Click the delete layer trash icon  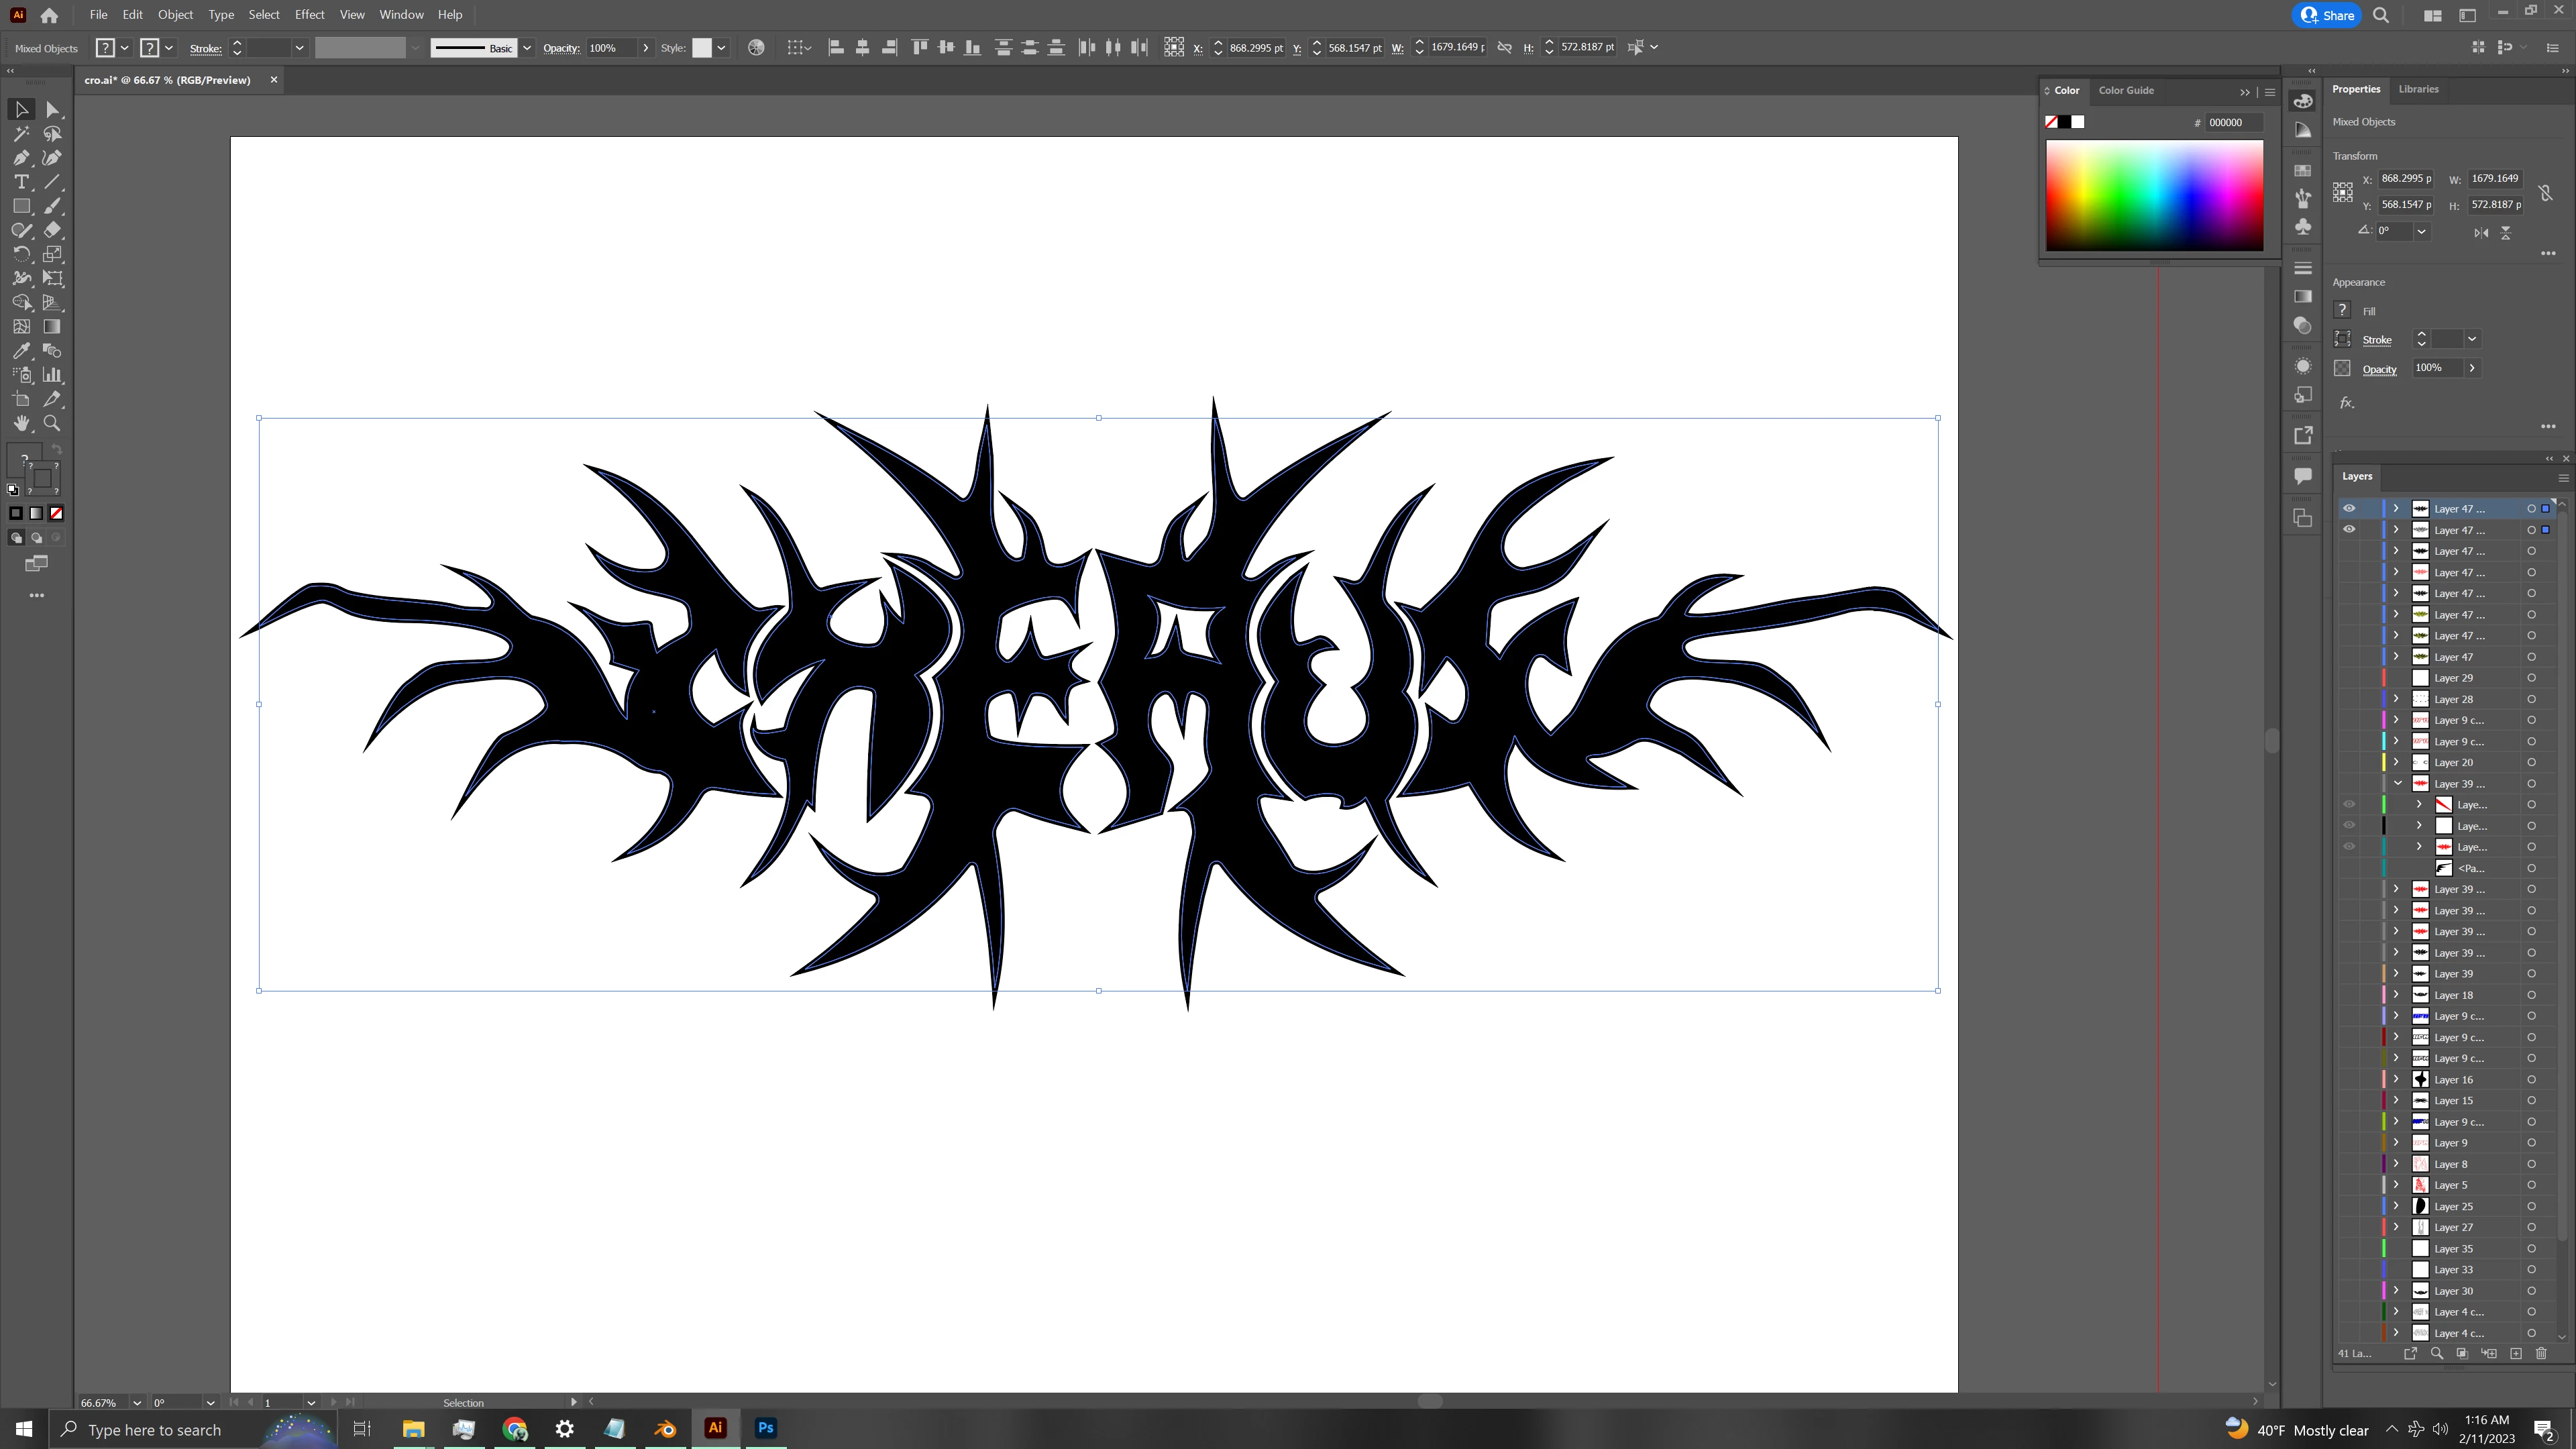(x=2541, y=1353)
